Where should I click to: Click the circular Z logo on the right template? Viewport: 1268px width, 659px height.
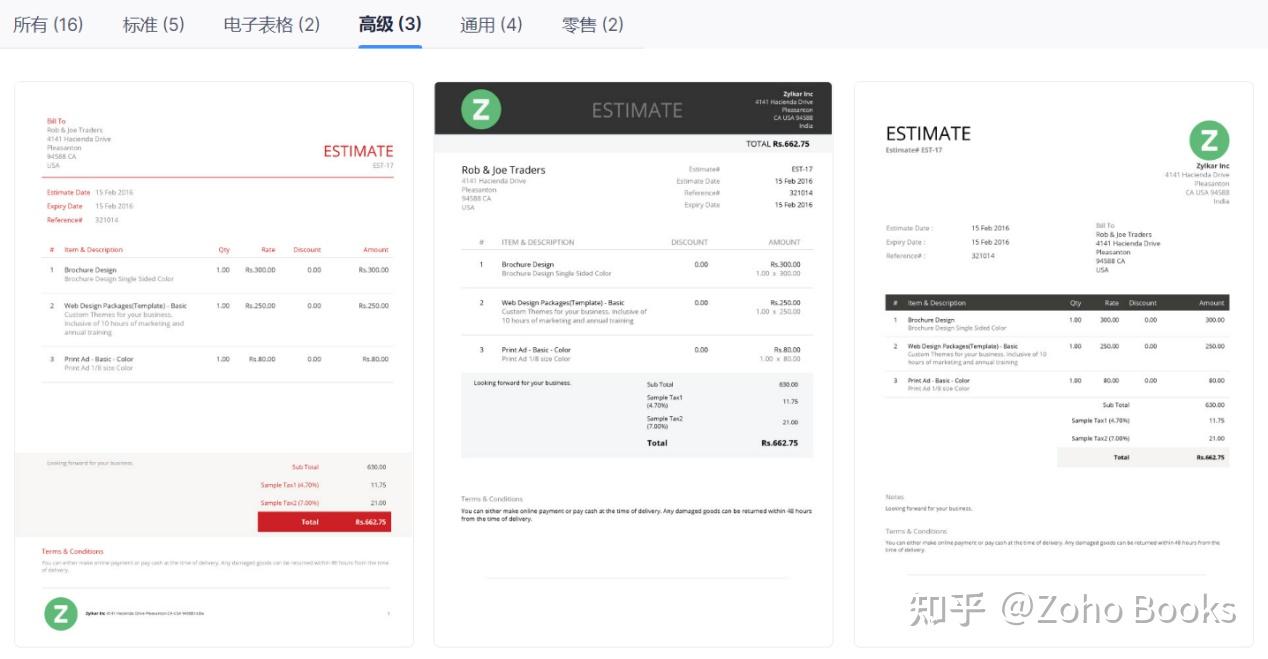(1209, 142)
